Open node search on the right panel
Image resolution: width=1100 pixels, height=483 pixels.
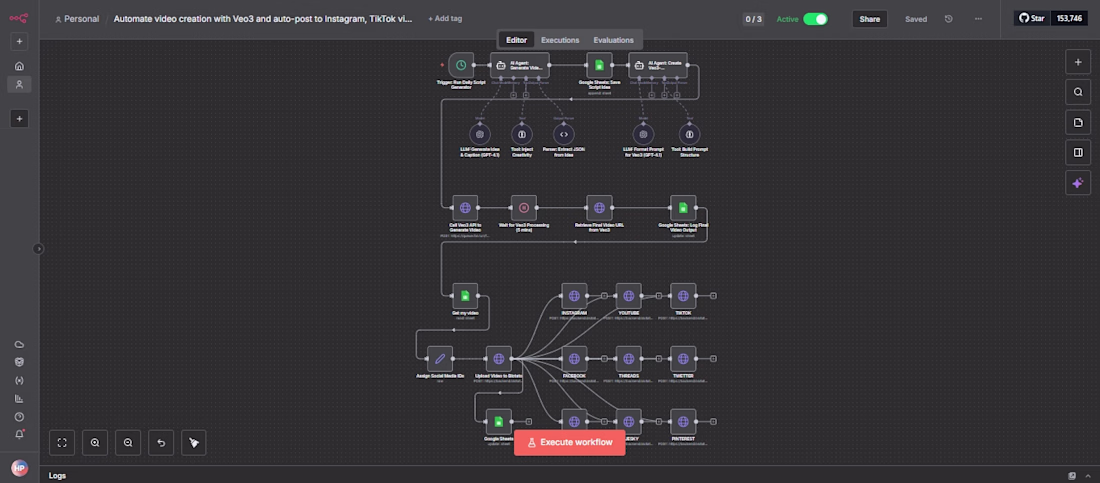tap(1078, 92)
